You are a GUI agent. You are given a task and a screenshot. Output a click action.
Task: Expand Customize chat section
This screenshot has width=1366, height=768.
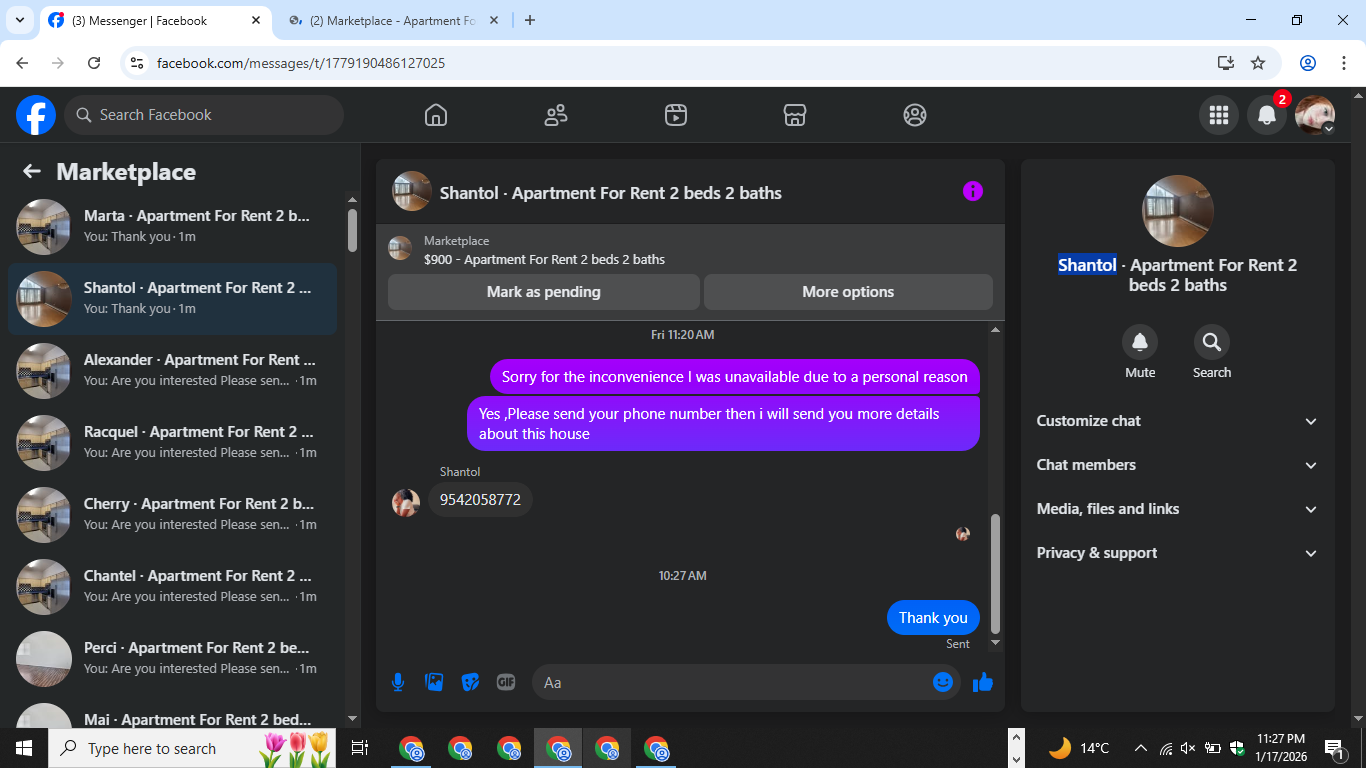click(1178, 421)
